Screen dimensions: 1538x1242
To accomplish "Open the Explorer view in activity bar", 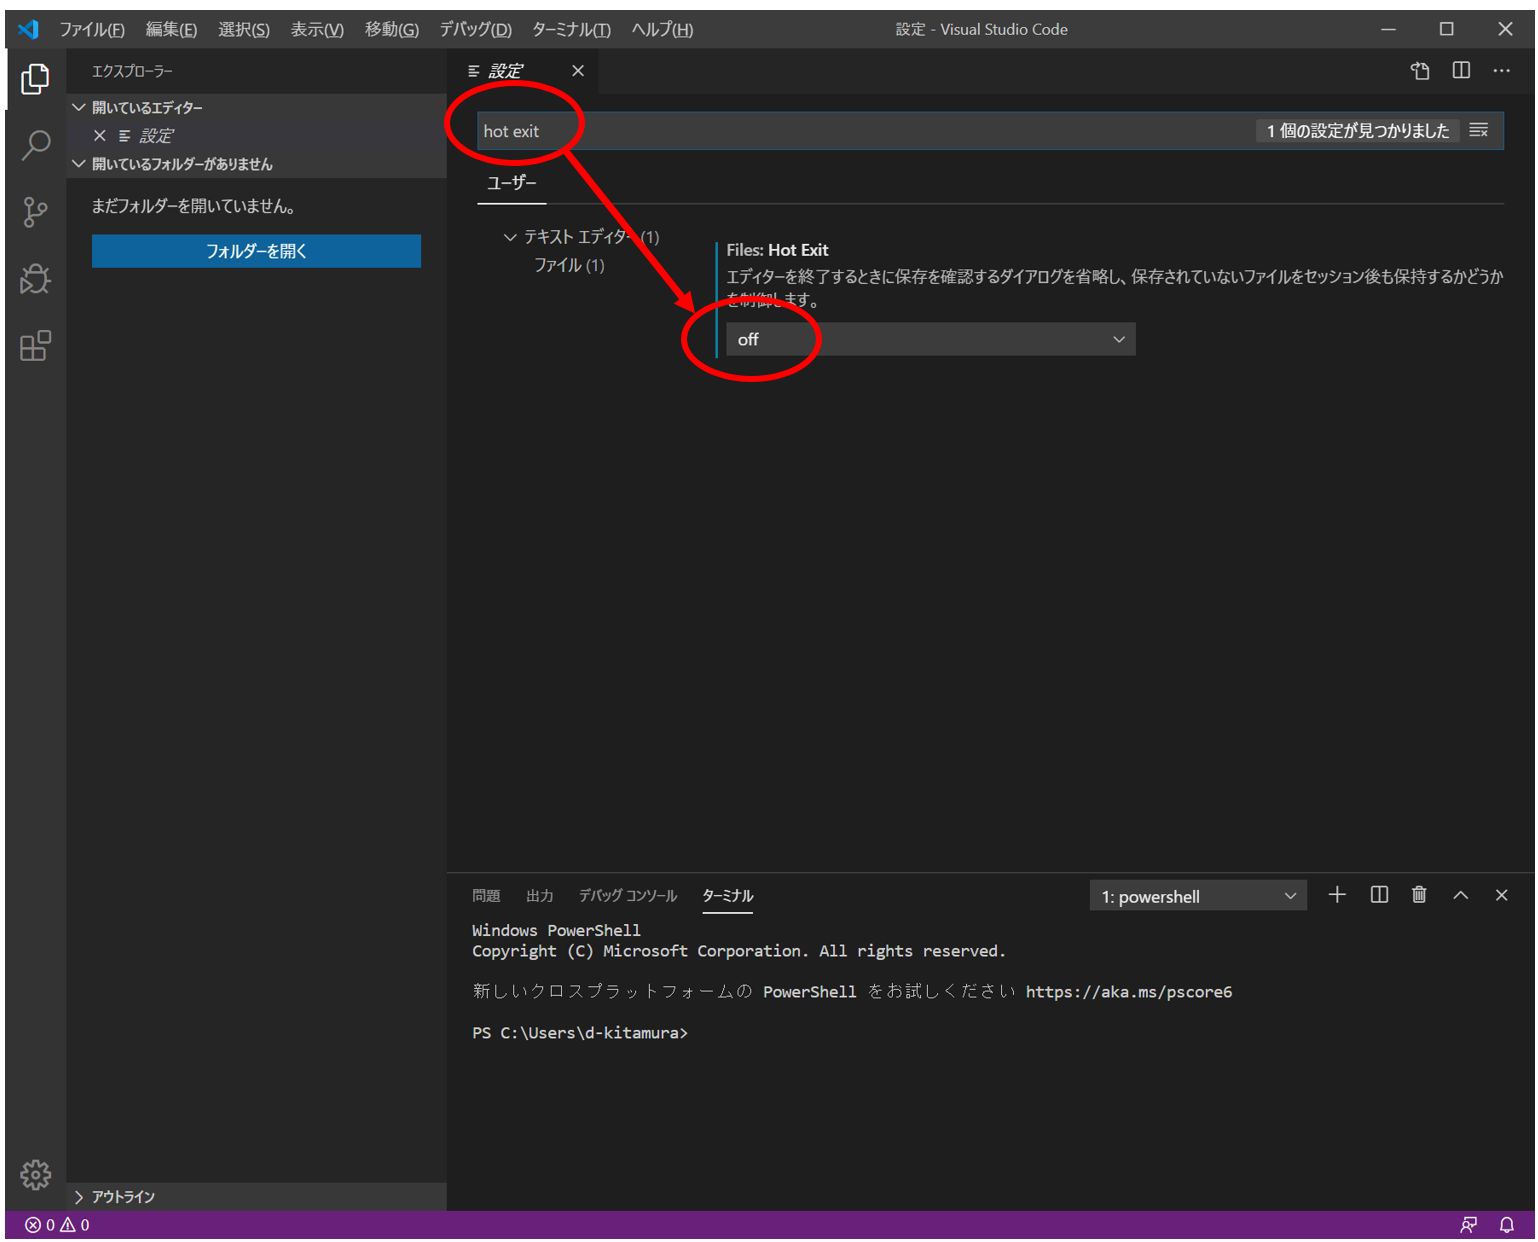I will pyautogui.click(x=35, y=79).
